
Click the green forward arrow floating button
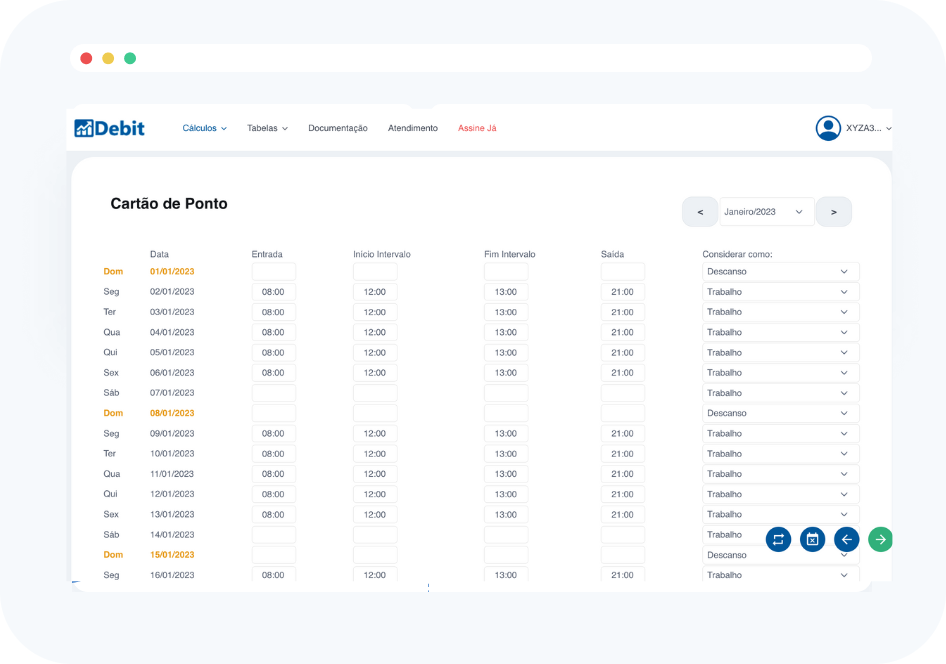[x=880, y=540]
